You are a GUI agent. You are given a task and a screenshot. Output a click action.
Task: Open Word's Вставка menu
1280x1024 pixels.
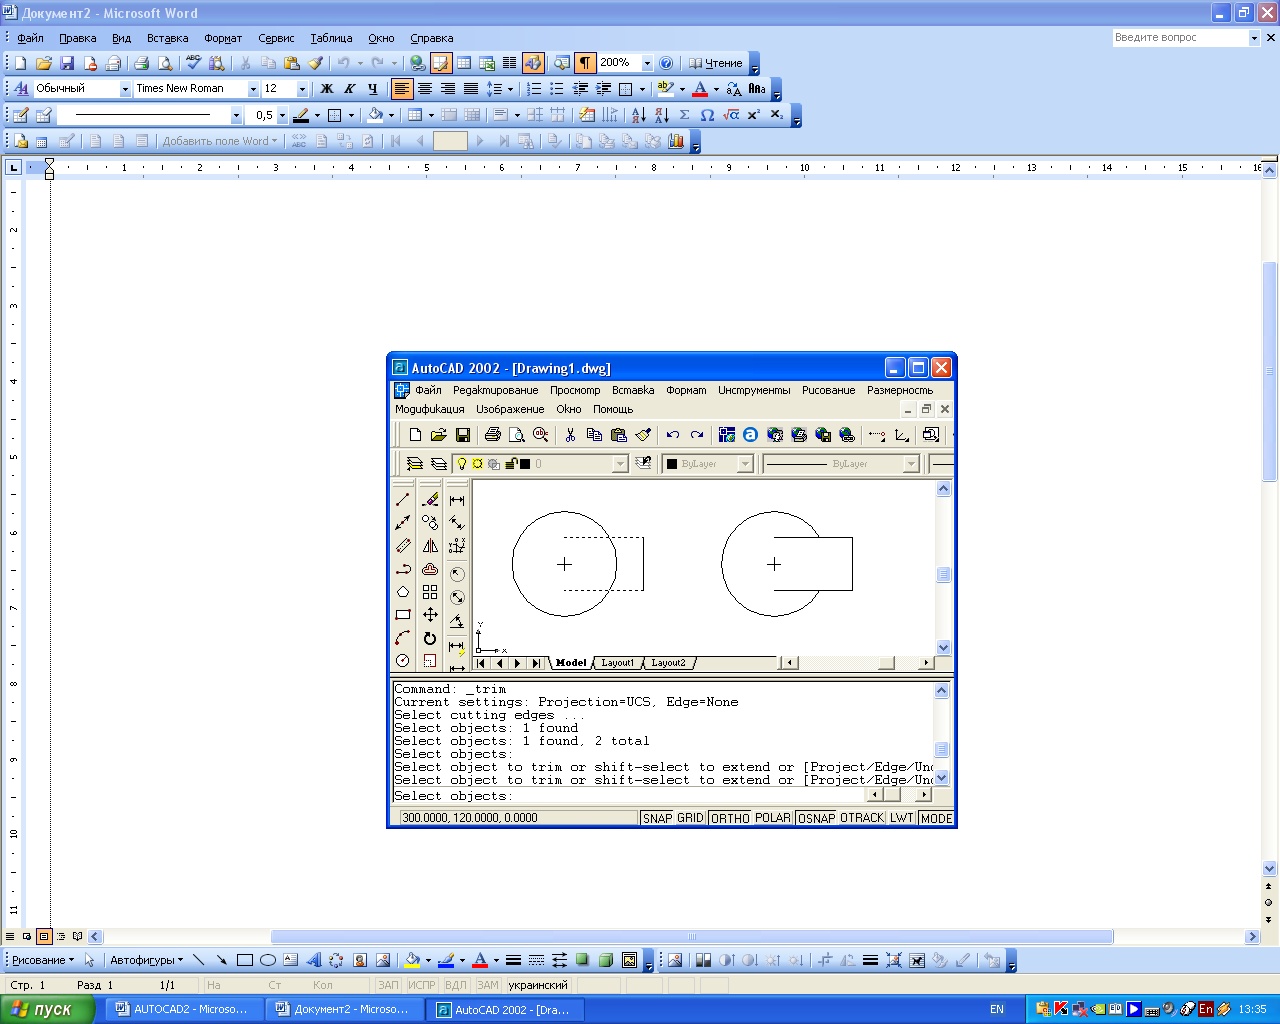point(167,38)
